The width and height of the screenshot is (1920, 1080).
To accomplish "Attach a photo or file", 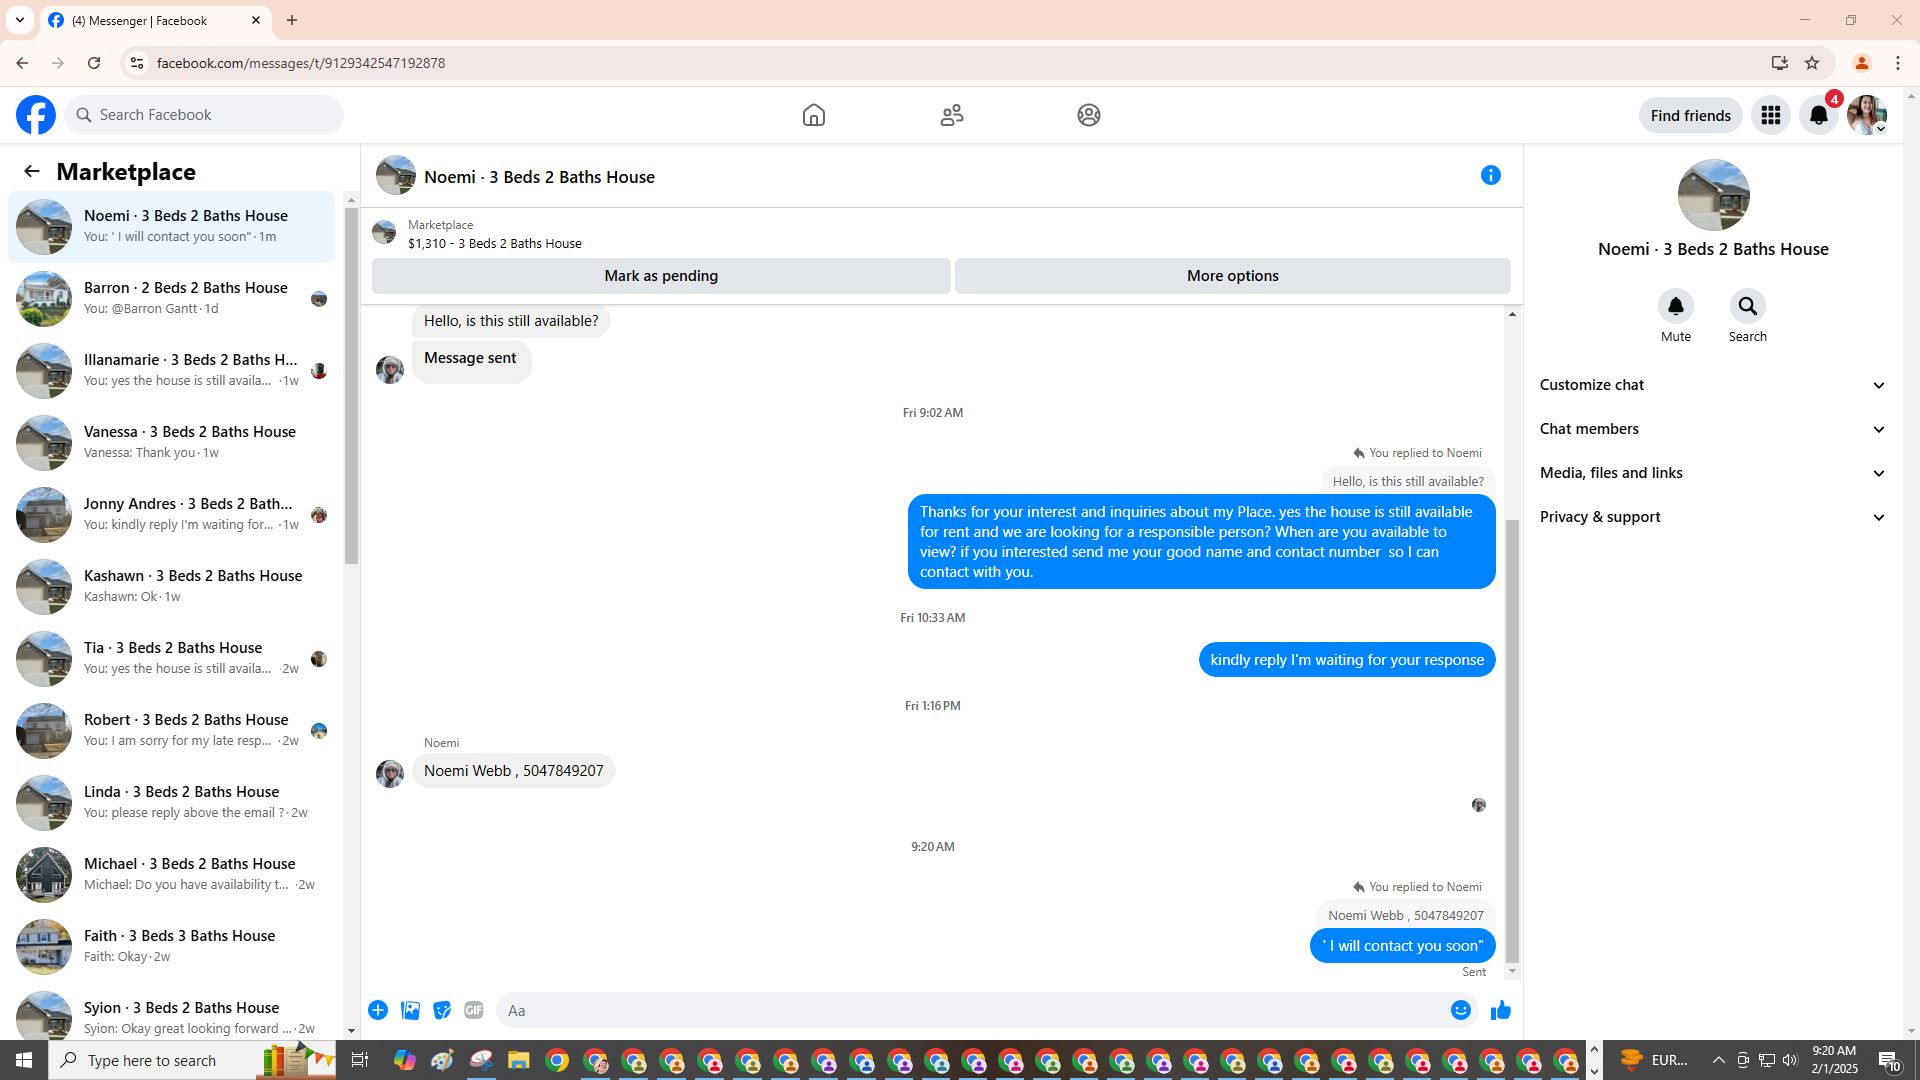I will coord(410,1011).
